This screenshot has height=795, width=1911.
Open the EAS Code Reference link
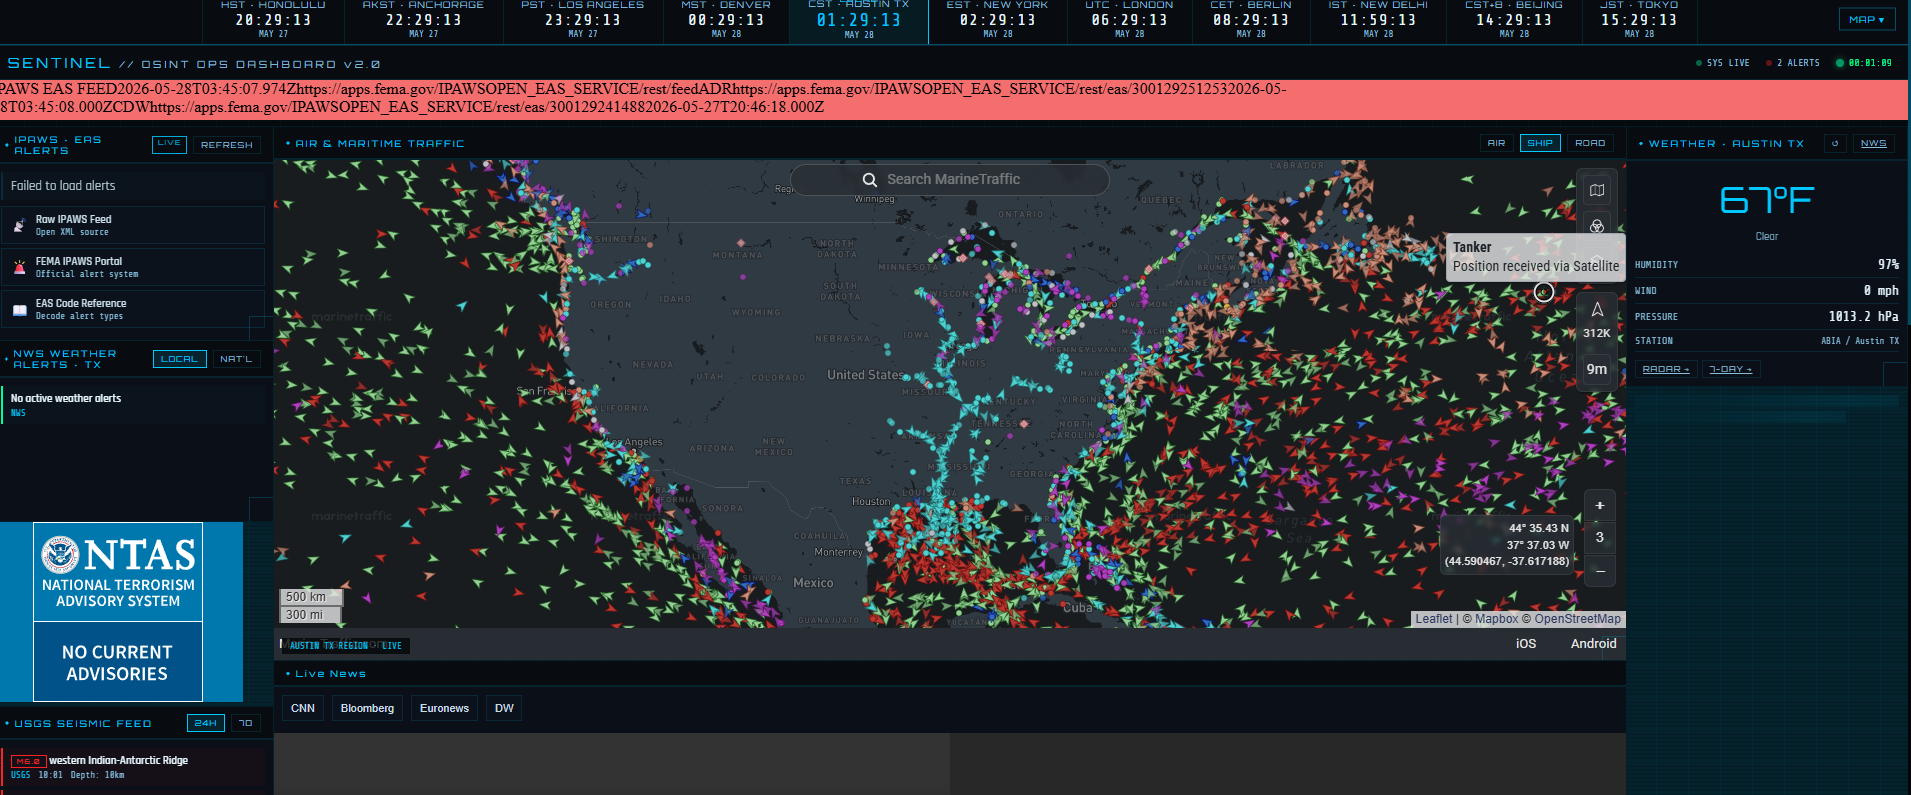pos(133,309)
